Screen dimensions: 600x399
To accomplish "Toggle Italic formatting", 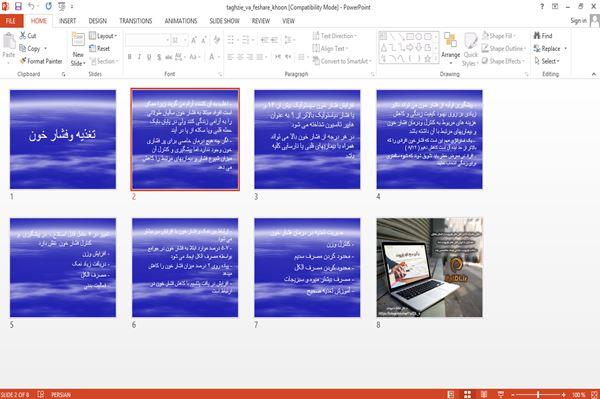I will coord(139,57).
